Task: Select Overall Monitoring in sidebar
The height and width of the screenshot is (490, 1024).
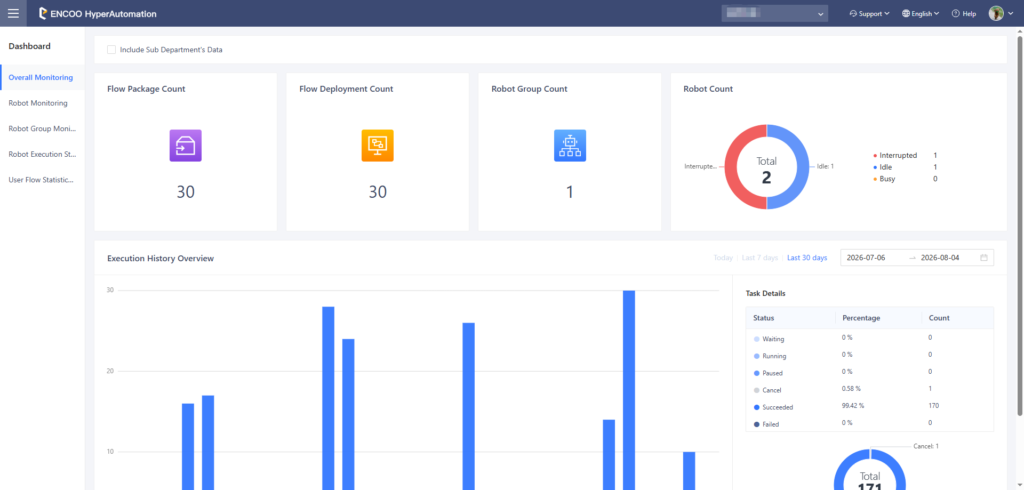Action: 42,78
